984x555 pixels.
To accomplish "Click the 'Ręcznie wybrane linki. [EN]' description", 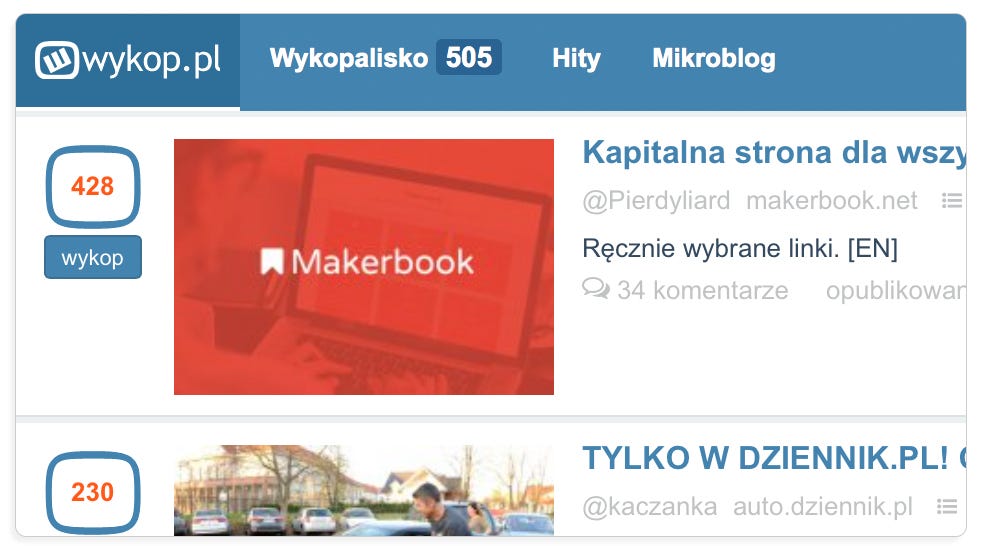I will (x=740, y=249).
